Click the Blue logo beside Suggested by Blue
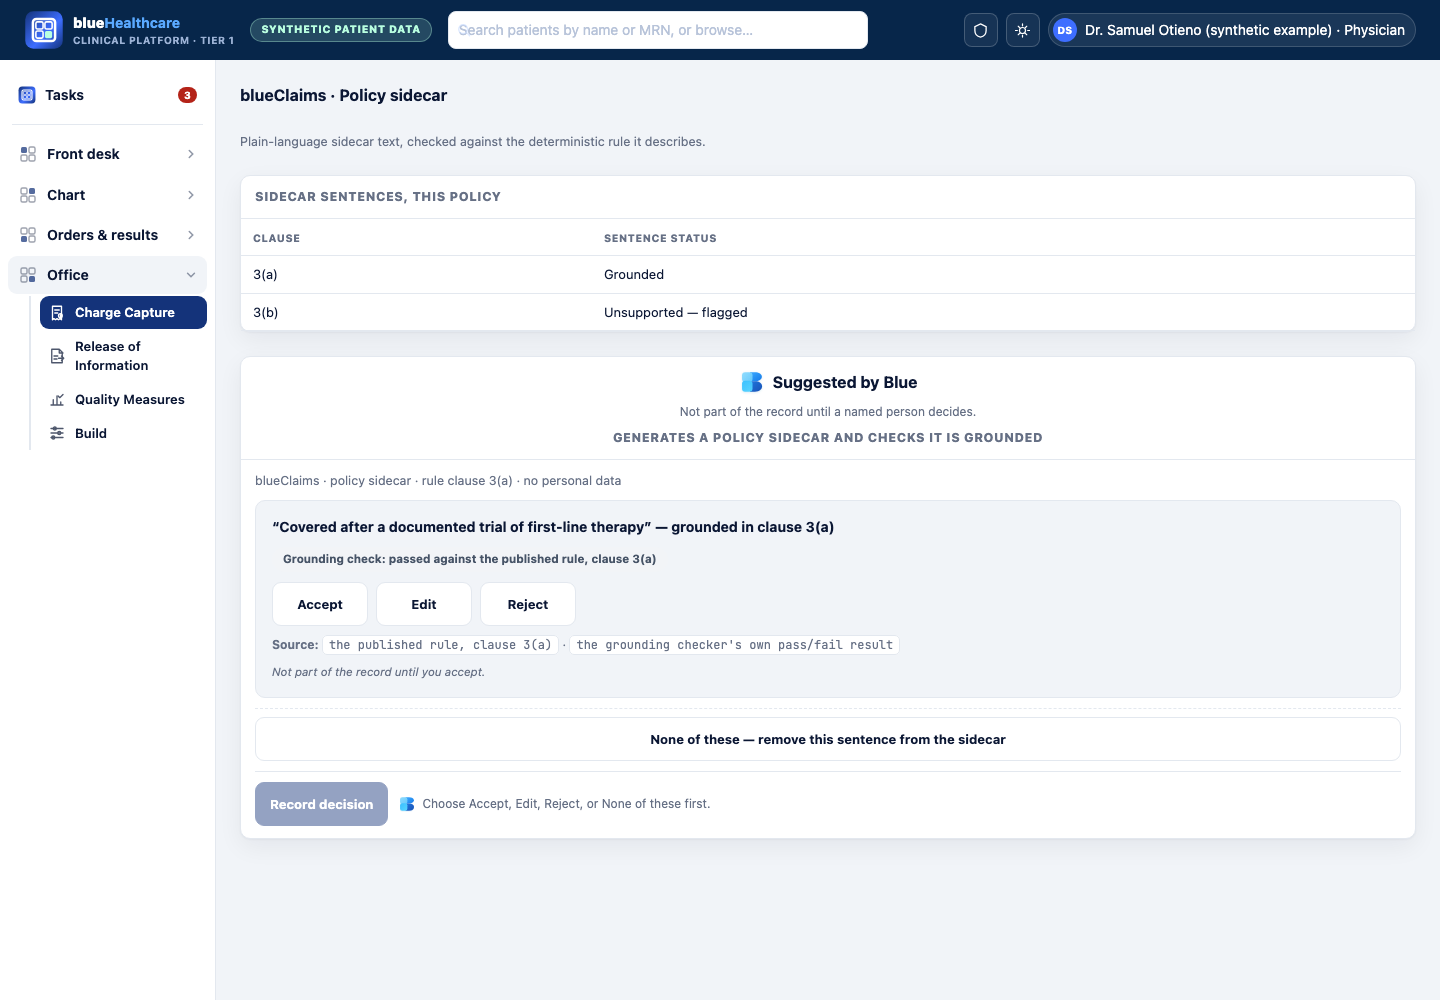This screenshot has width=1440, height=1000. 752,382
